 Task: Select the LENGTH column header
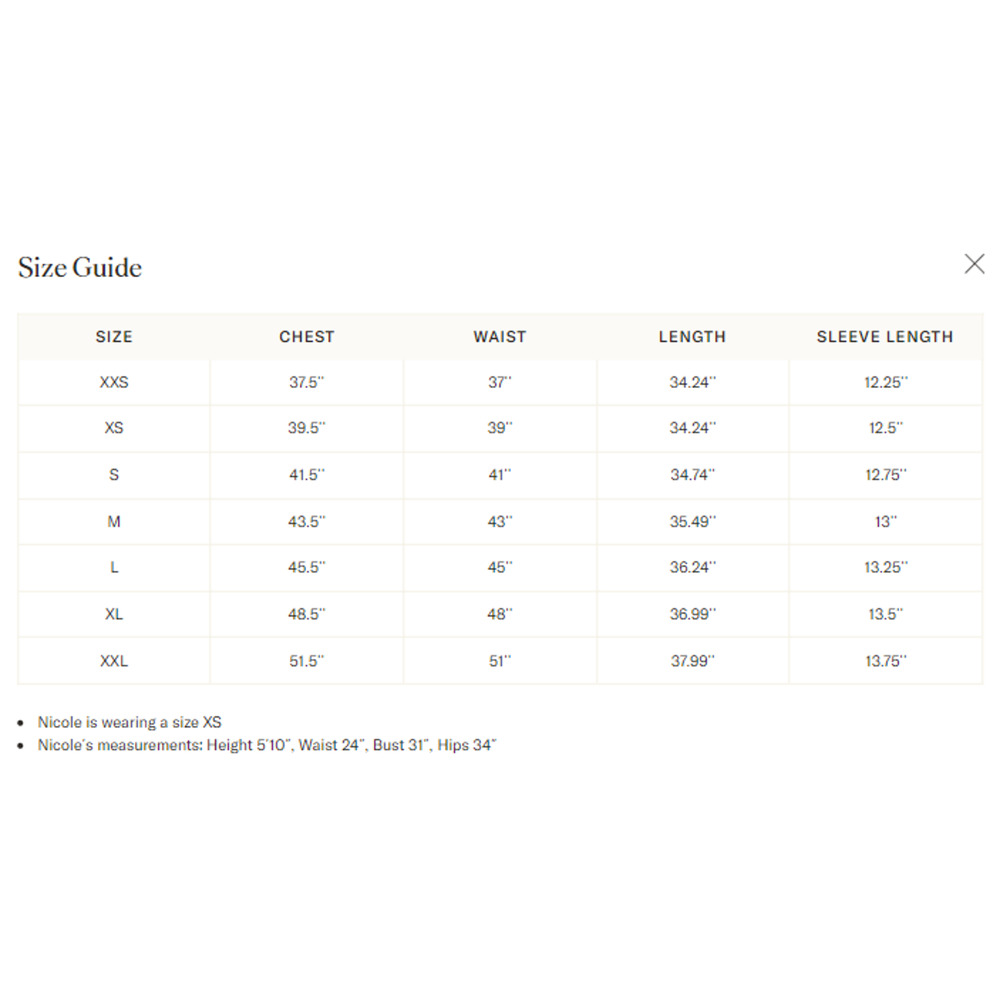click(x=693, y=337)
